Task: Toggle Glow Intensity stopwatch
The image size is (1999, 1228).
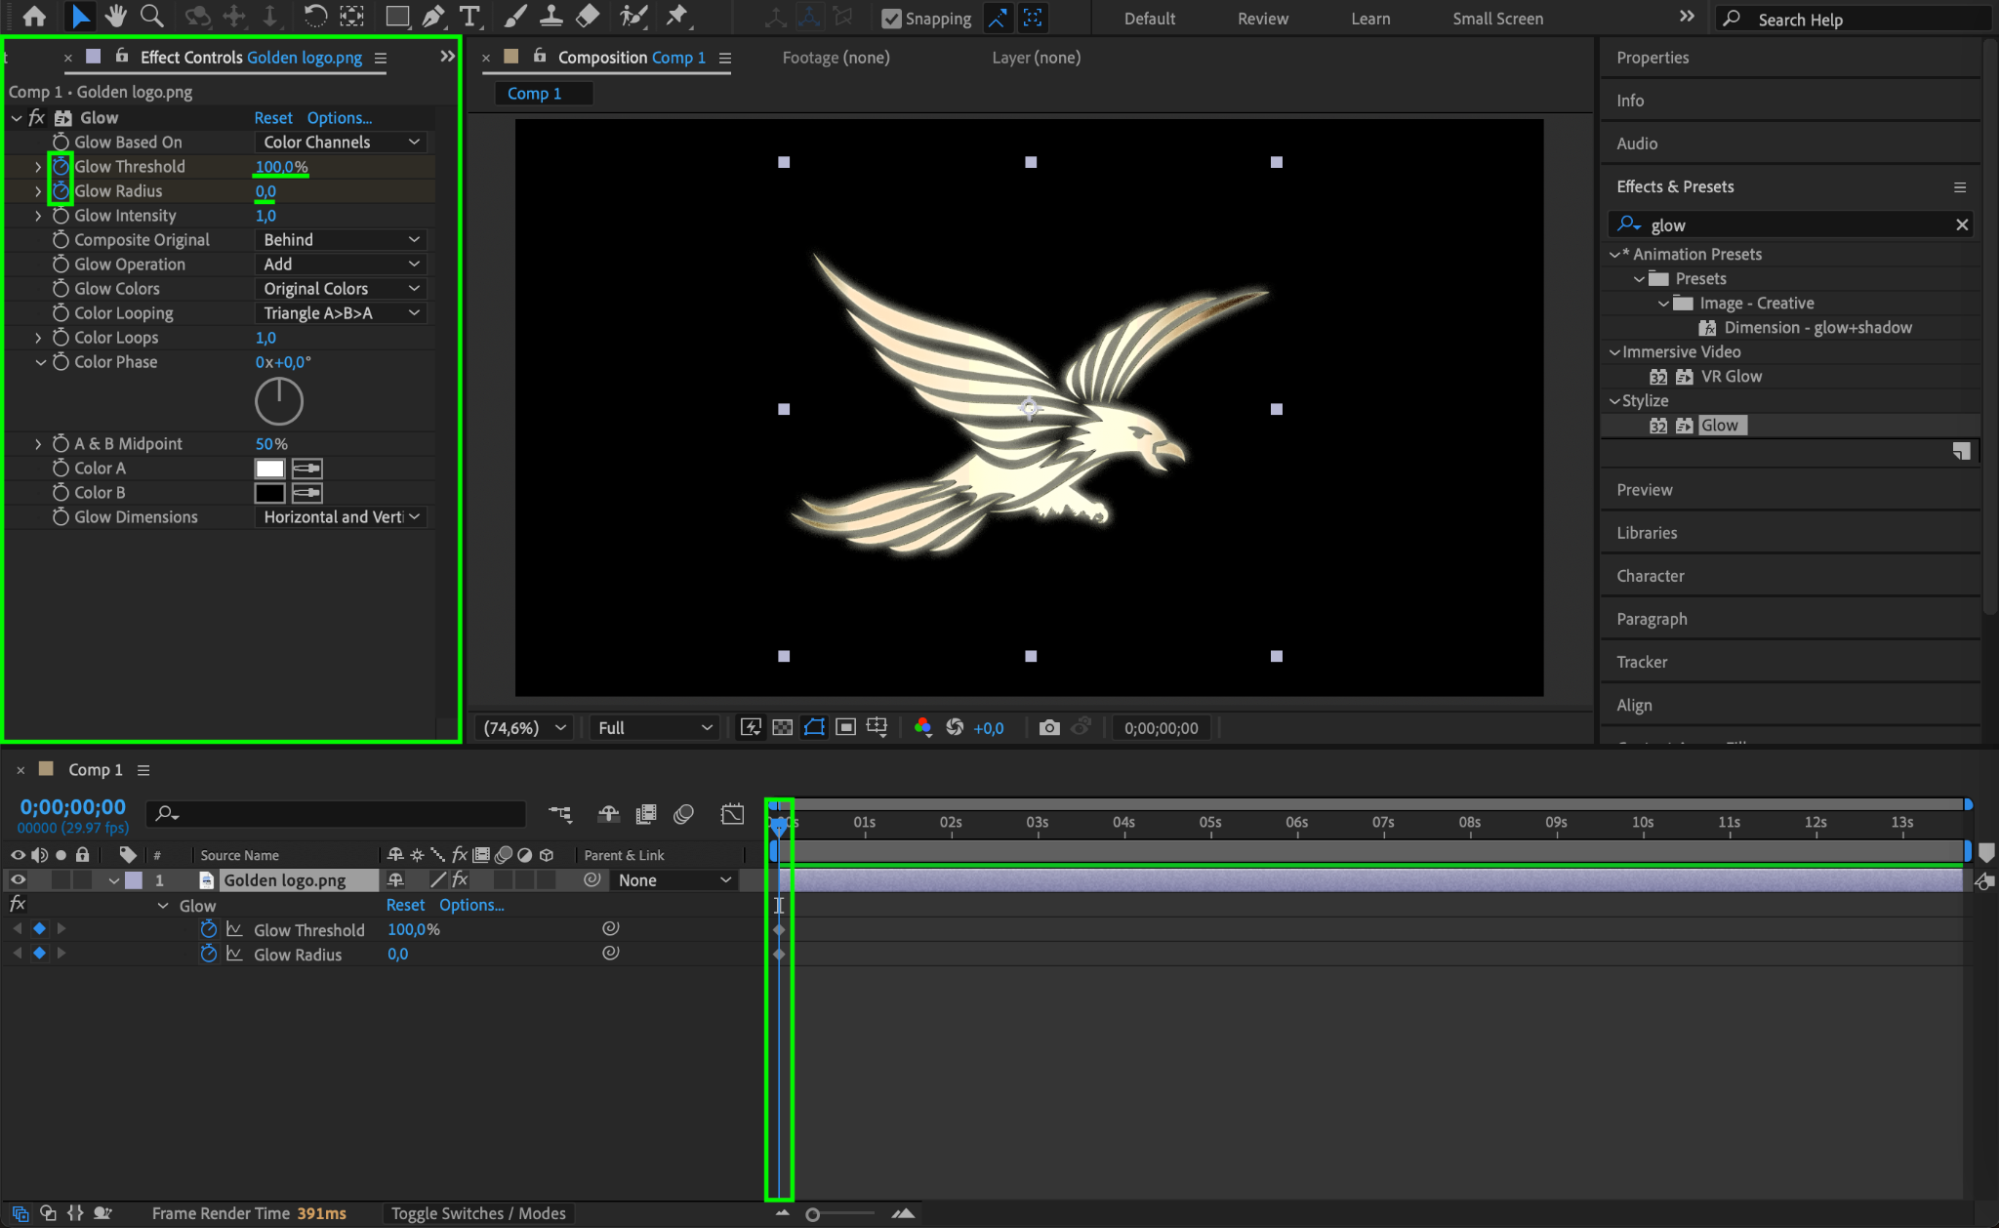Action: pyautogui.click(x=61, y=215)
